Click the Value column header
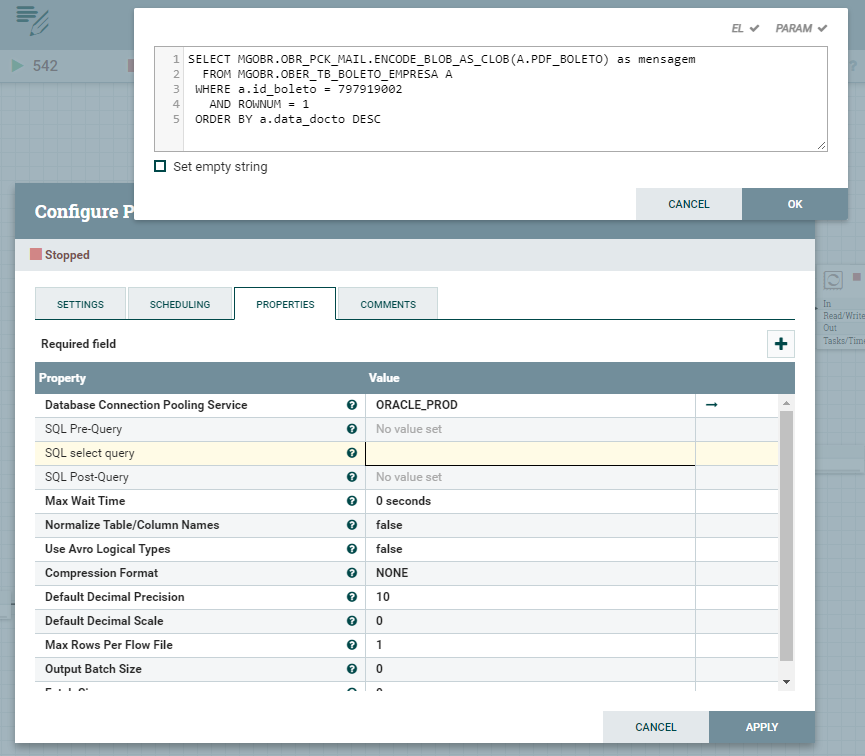Screen dimensions: 865x756 (x=384, y=378)
